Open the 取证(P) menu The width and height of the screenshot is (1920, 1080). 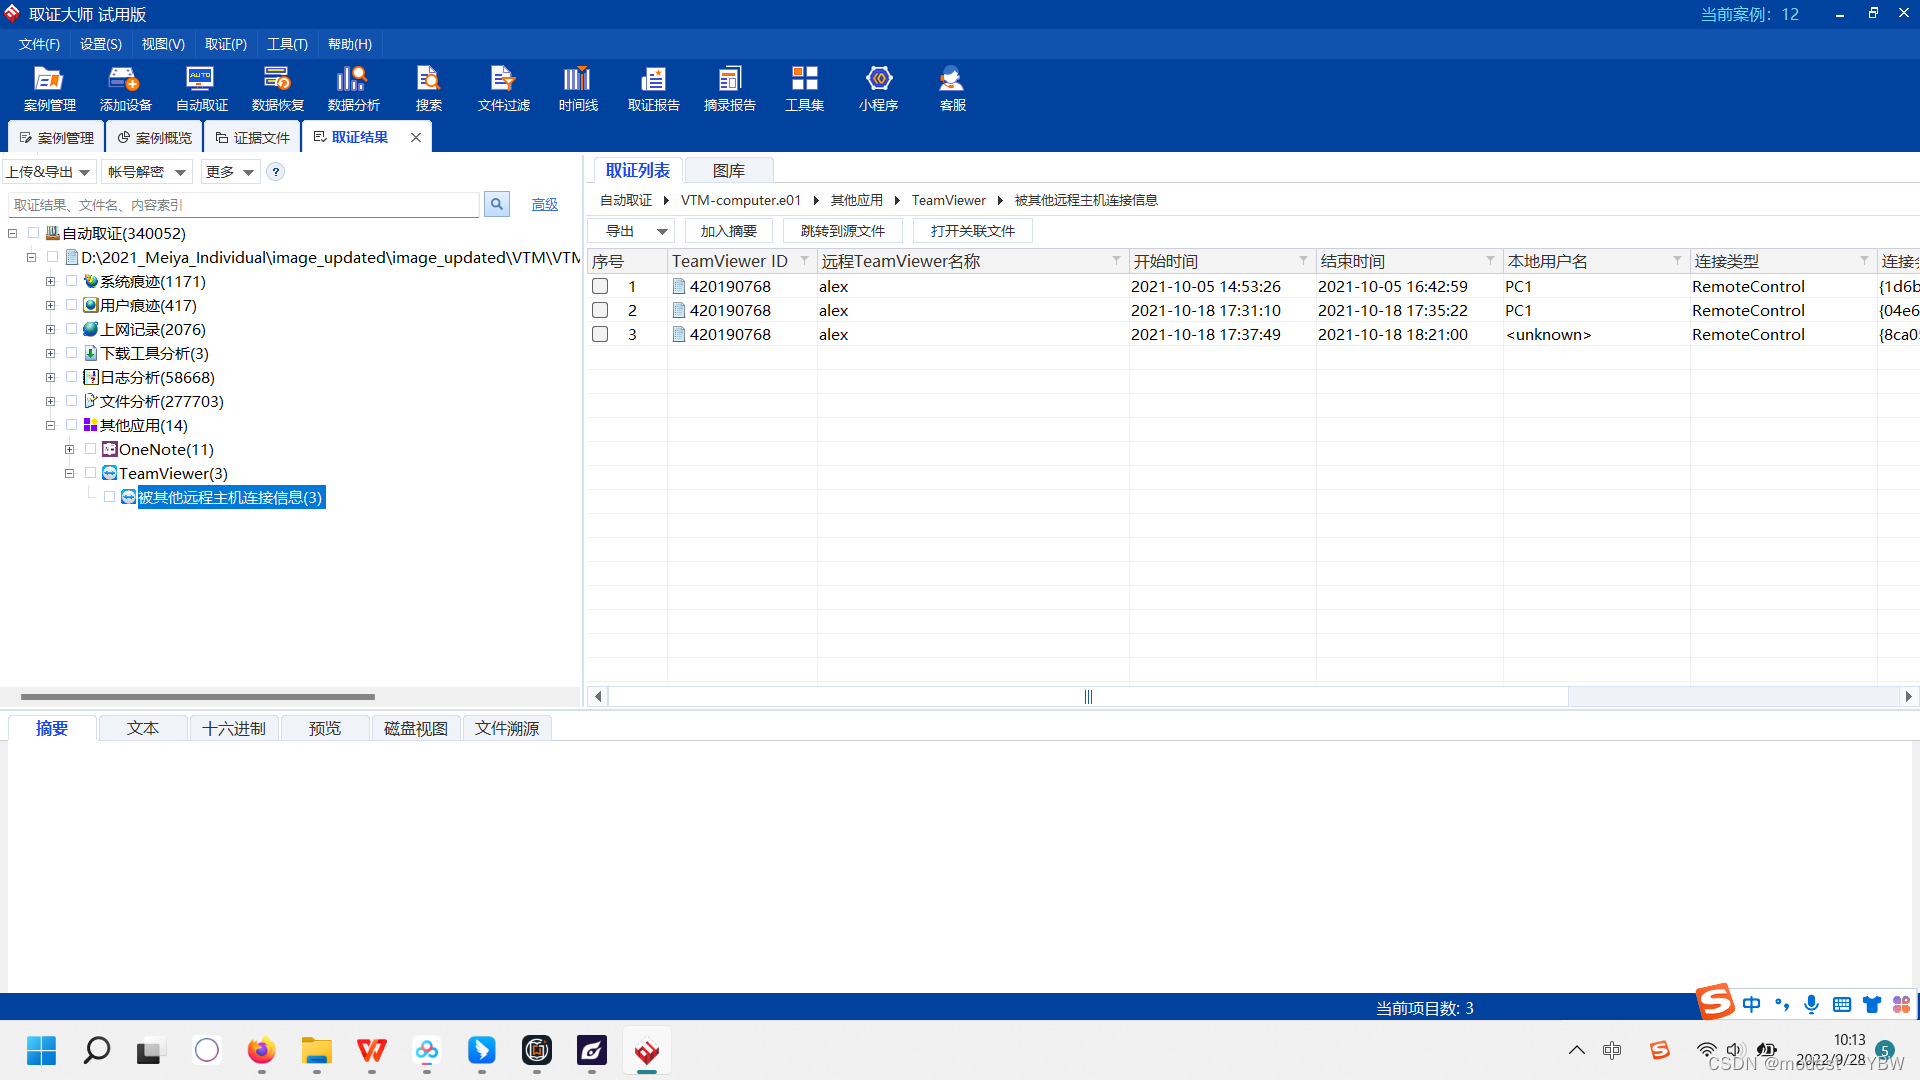pyautogui.click(x=225, y=44)
